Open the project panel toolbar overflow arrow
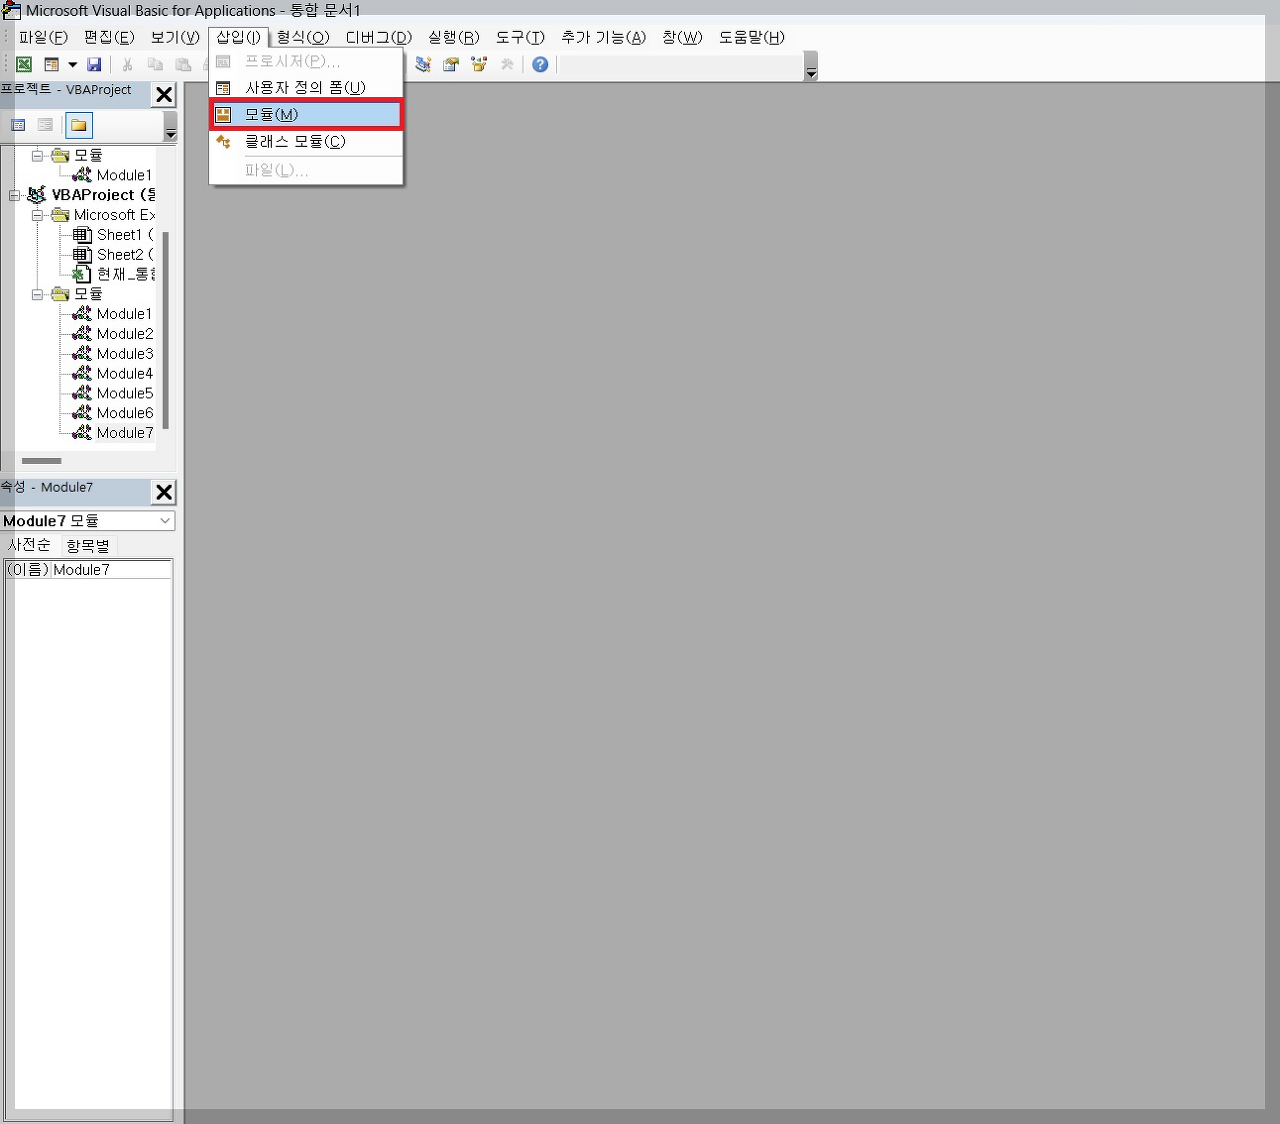 (170, 127)
